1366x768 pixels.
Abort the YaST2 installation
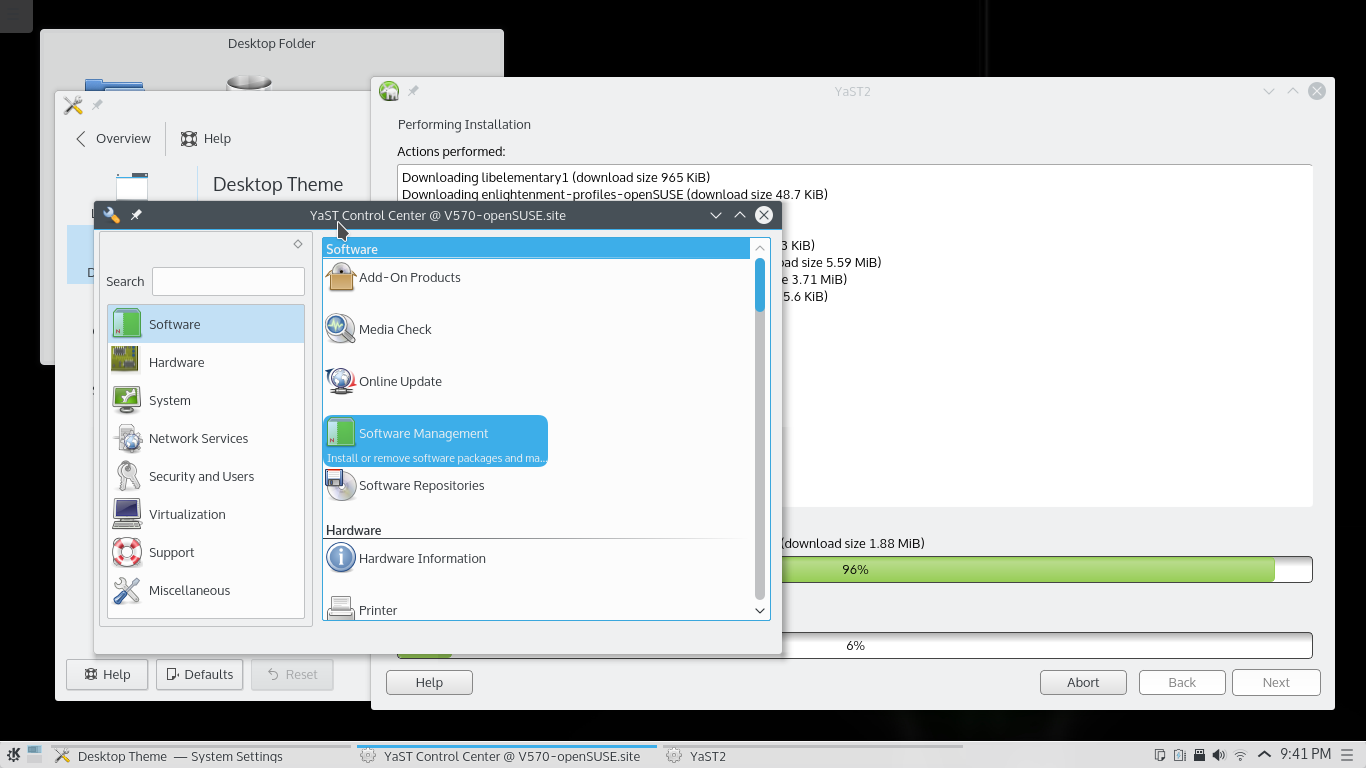(x=1083, y=682)
